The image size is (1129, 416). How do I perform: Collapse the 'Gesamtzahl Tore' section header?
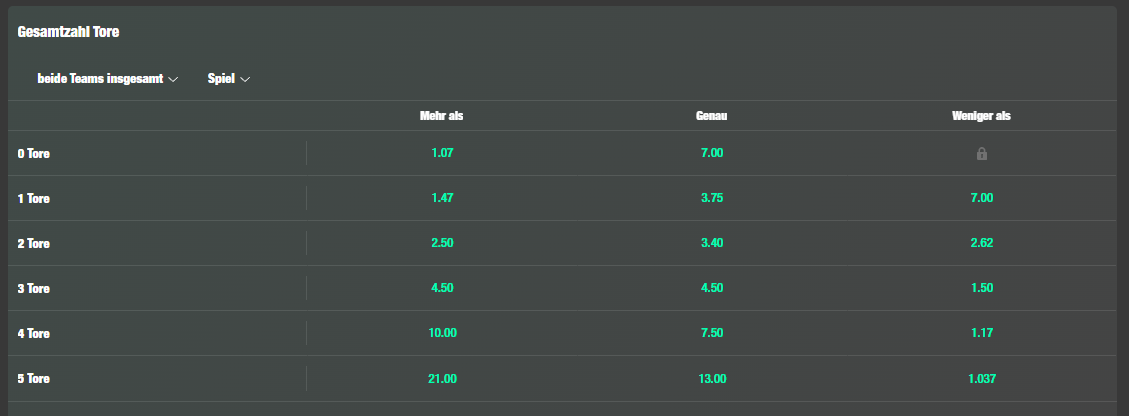click(68, 32)
